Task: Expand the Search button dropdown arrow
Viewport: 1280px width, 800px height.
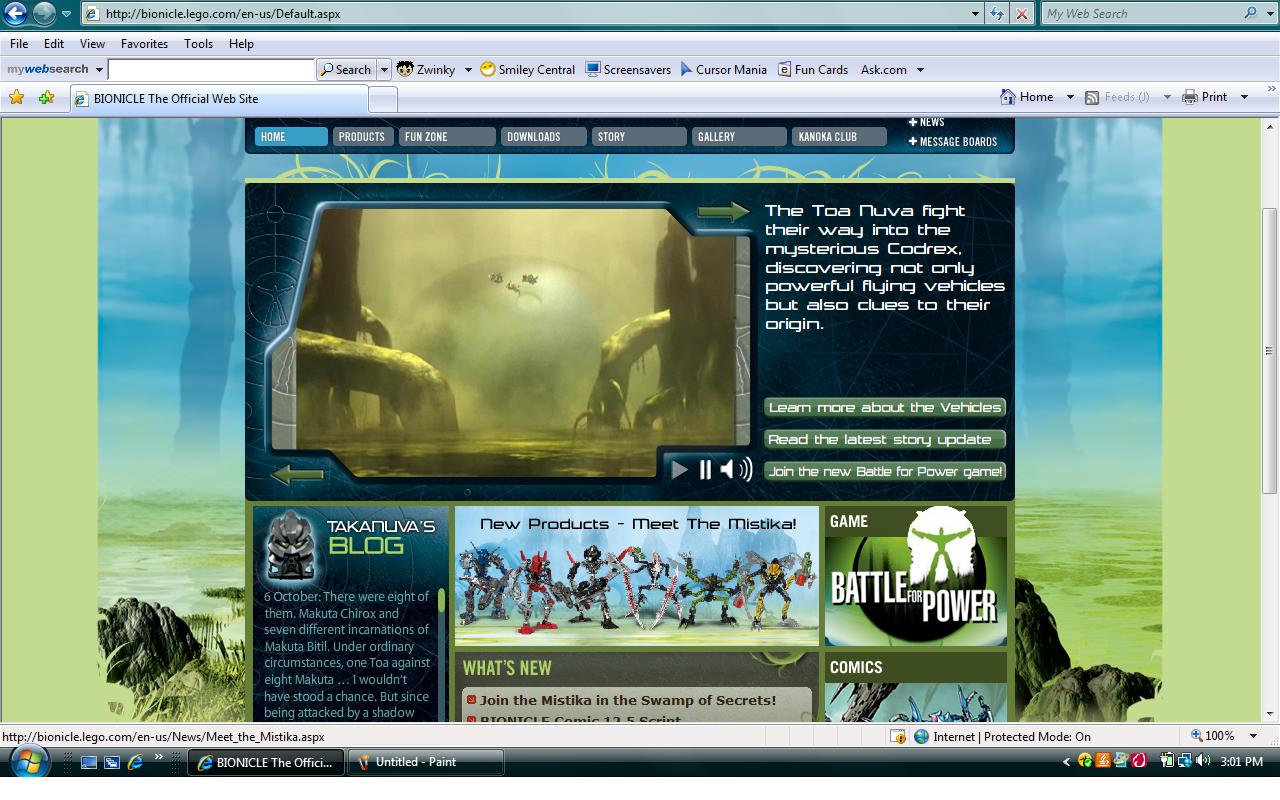Action: click(x=384, y=70)
